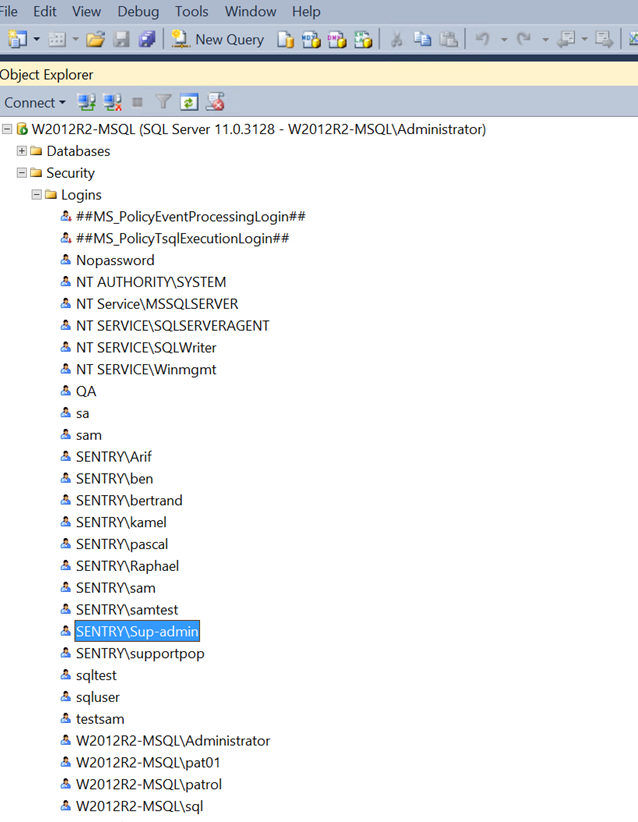Image resolution: width=638 pixels, height=822 pixels.
Task: Open the Edit menu
Action: tap(45, 12)
